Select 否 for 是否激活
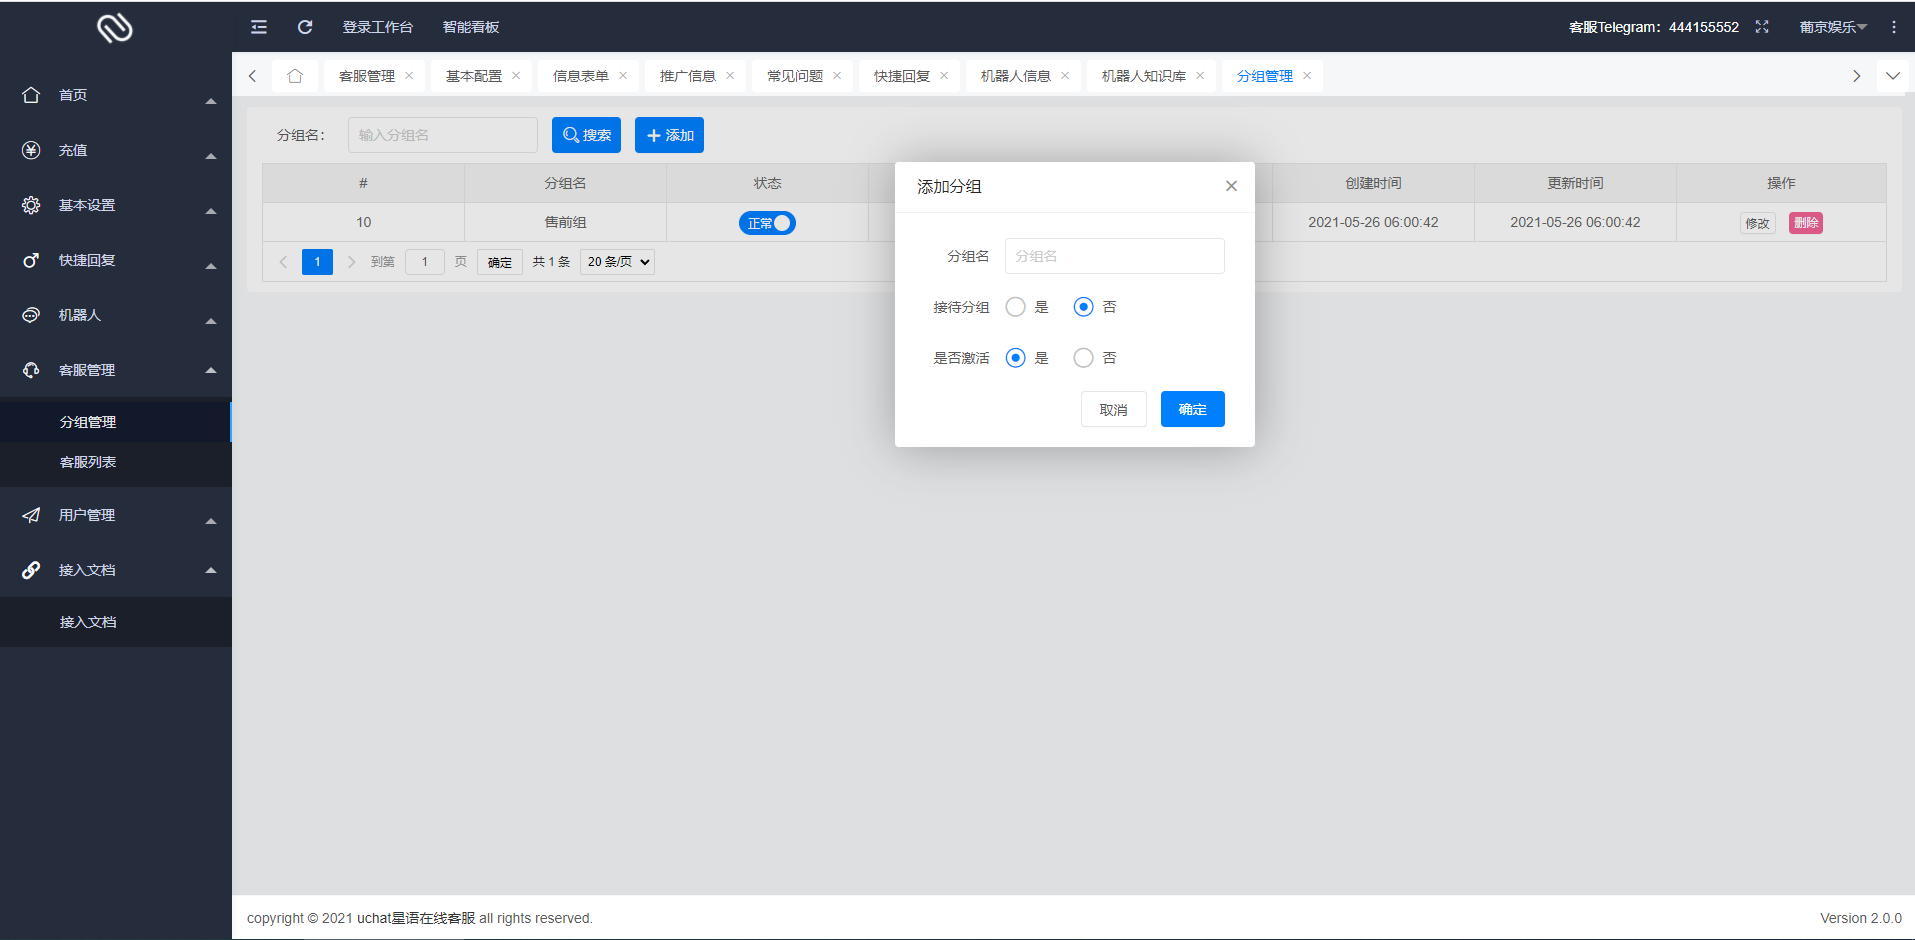Screen dimensions: 1915x940 tap(1083, 358)
